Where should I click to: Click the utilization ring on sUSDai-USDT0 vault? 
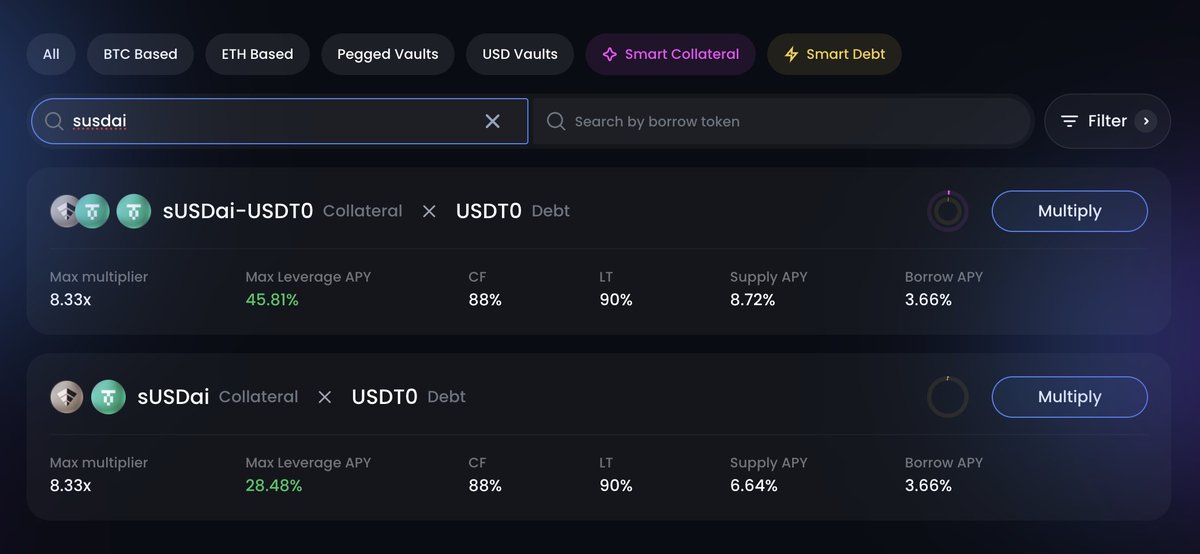coord(947,211)
